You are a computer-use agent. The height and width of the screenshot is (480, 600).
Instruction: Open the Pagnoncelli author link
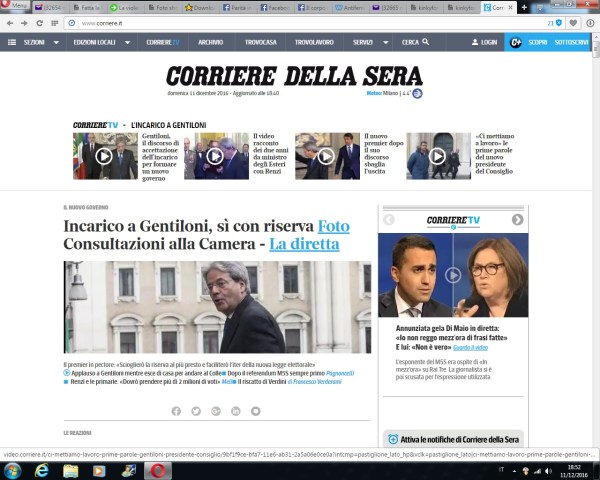click(x=340, y=373)
